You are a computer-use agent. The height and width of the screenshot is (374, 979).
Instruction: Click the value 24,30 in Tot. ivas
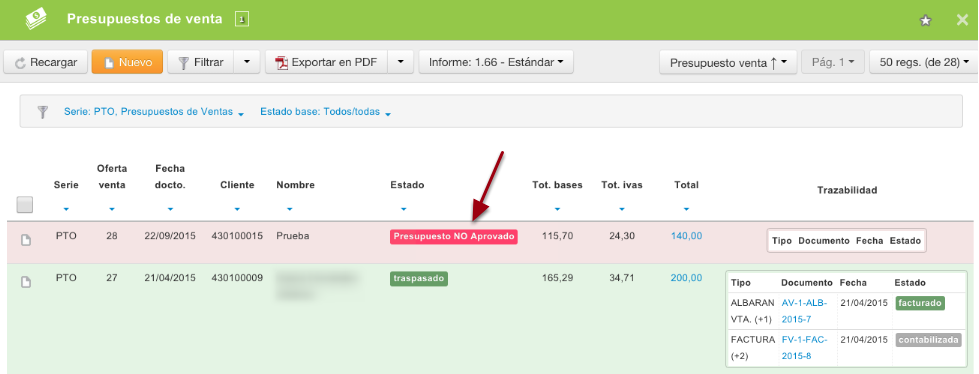tap(622, 236)
